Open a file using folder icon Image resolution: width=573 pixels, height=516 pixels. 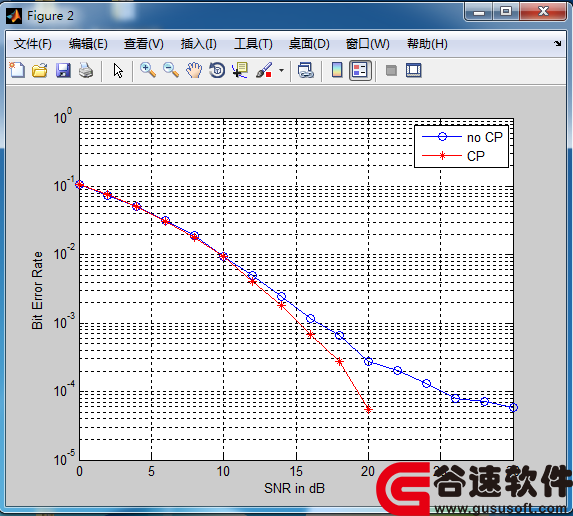pos(39,70)
